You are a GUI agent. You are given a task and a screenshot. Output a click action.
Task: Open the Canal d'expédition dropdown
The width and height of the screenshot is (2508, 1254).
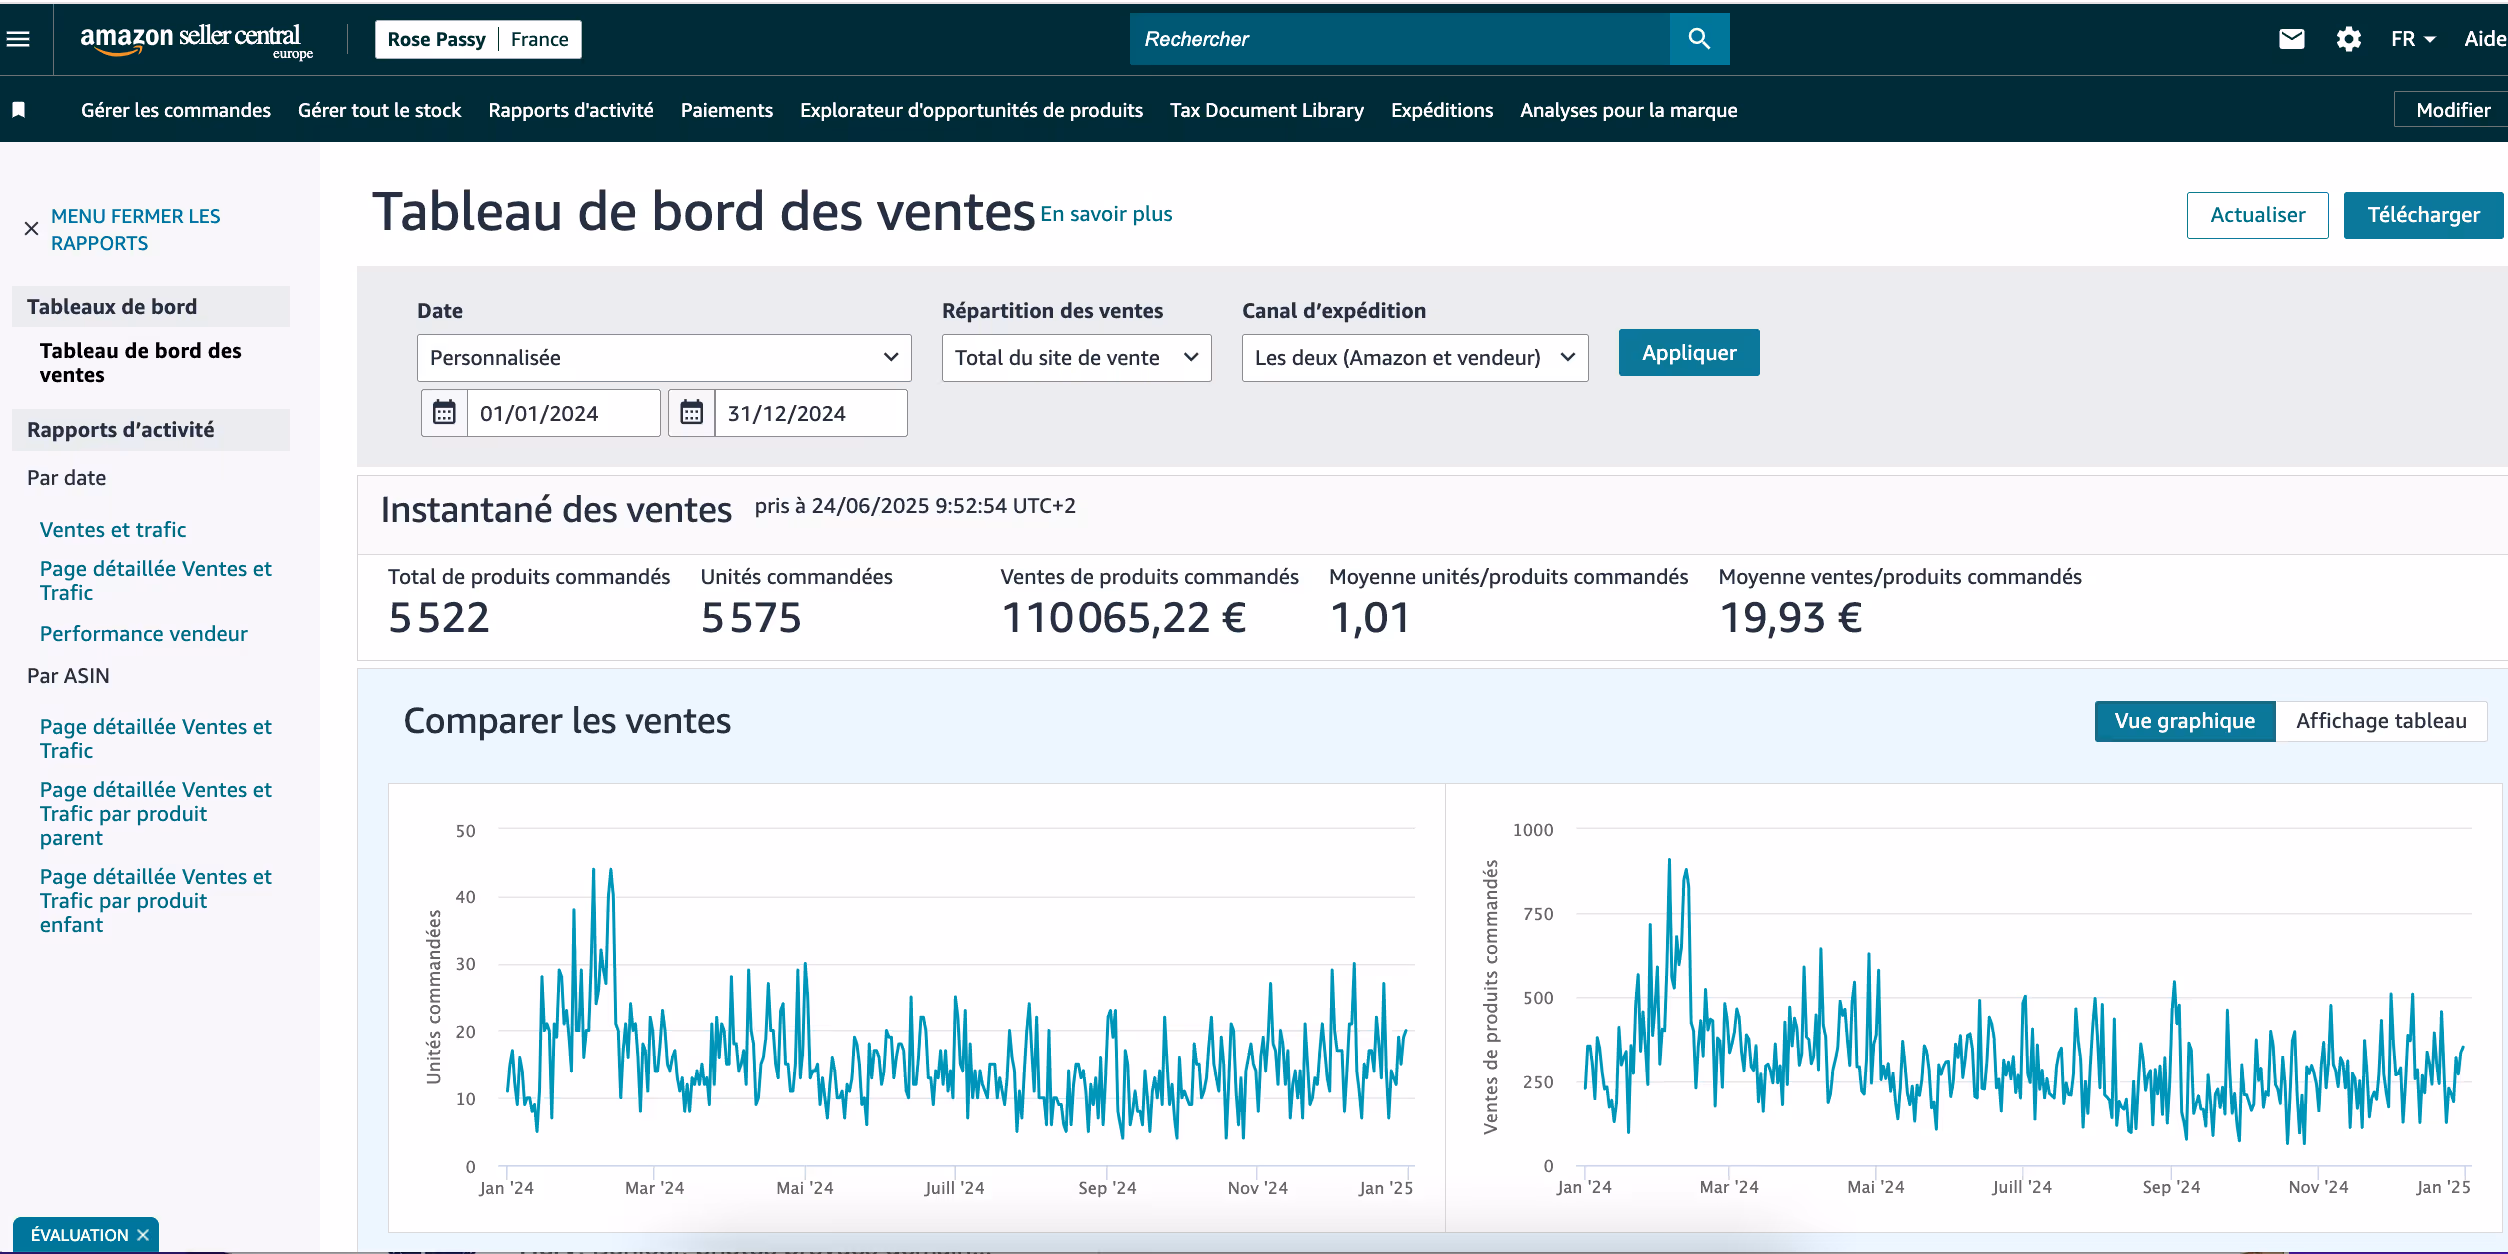coord(1414,357)
